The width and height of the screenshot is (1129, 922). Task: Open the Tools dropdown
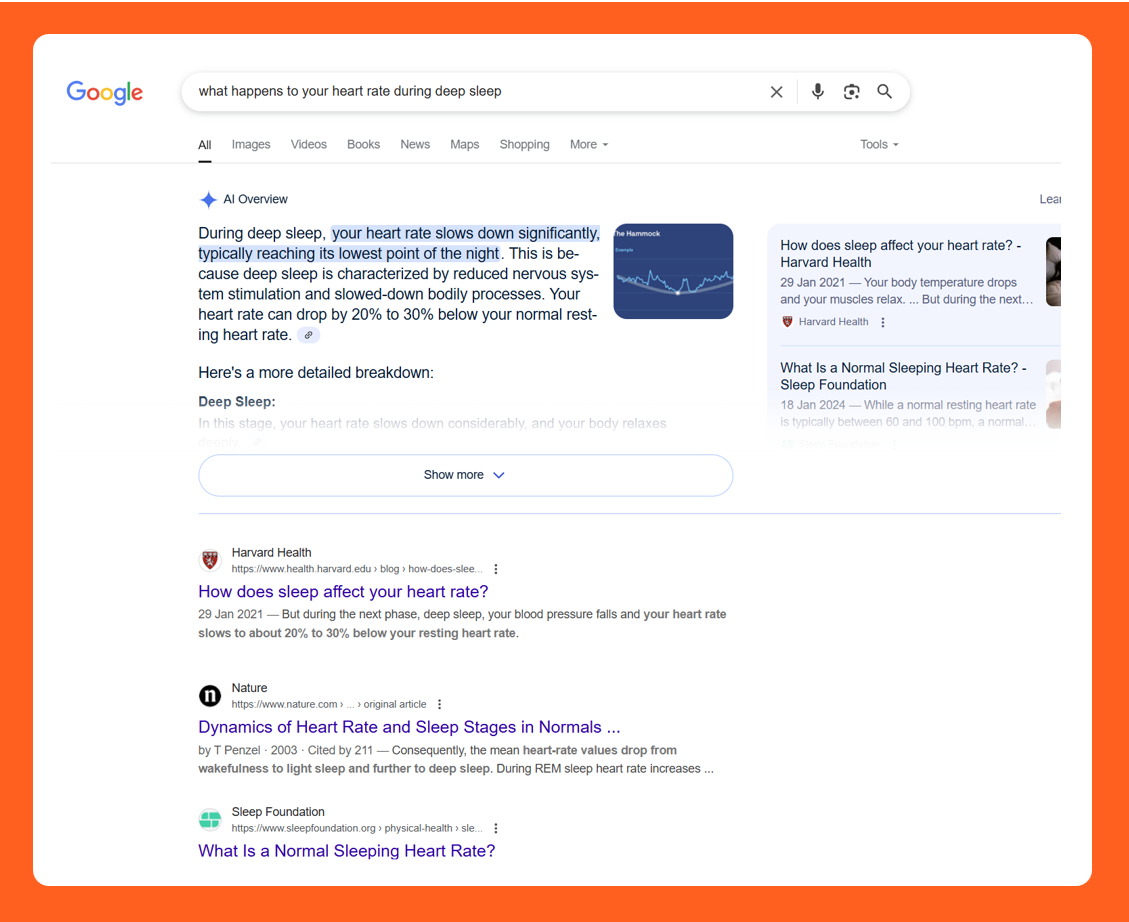pos(879,145)
